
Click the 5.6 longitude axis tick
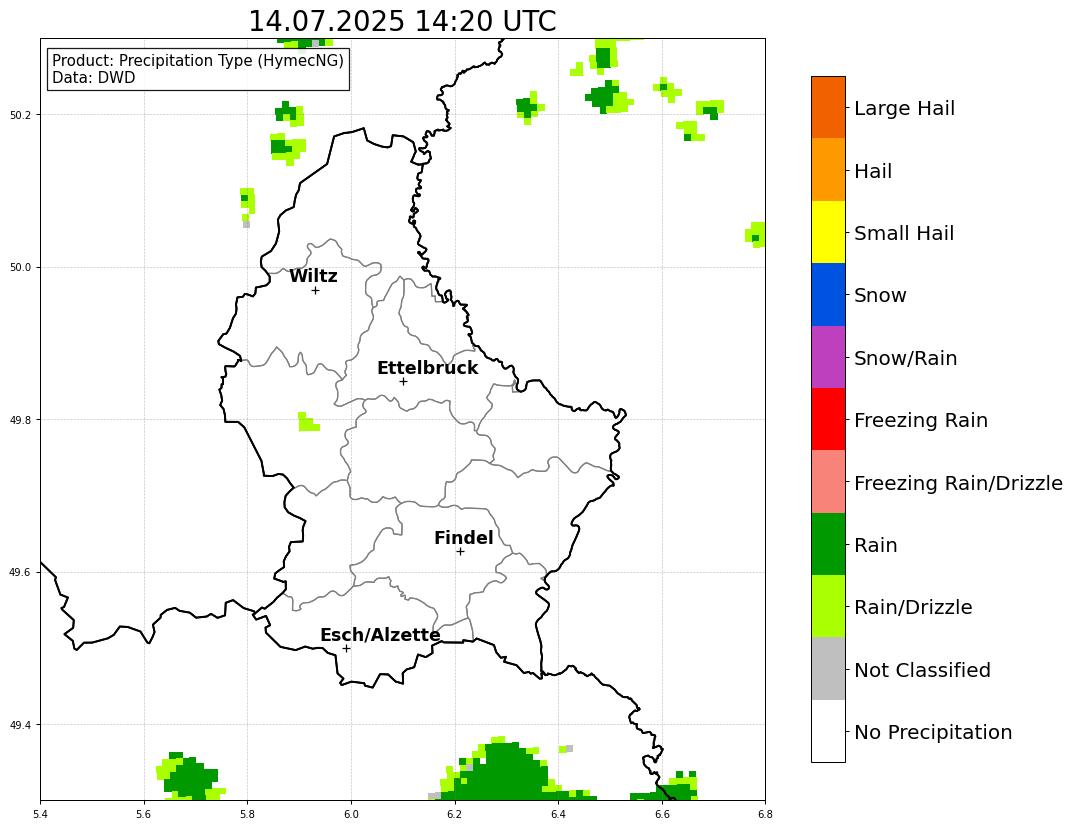[x=144, y=814]
